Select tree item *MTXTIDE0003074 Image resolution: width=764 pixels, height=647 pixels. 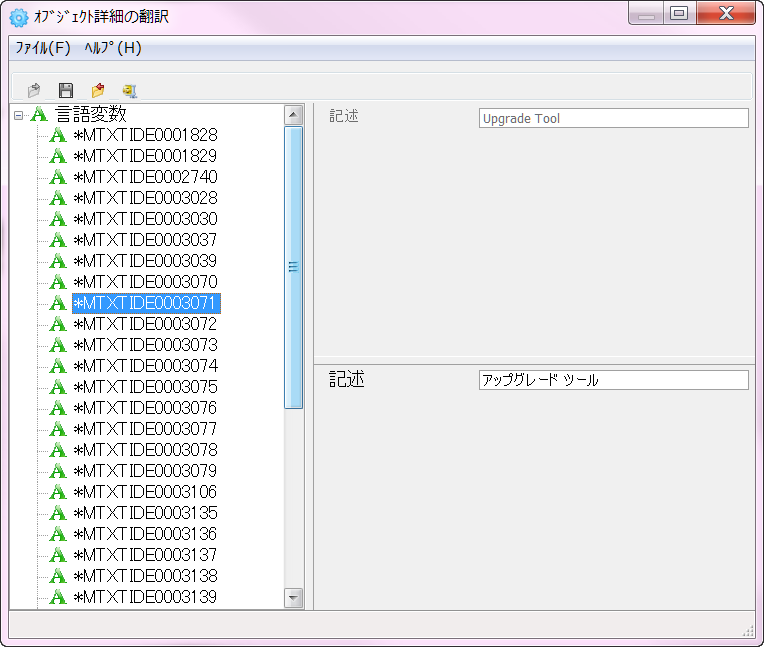click(145, 366)
